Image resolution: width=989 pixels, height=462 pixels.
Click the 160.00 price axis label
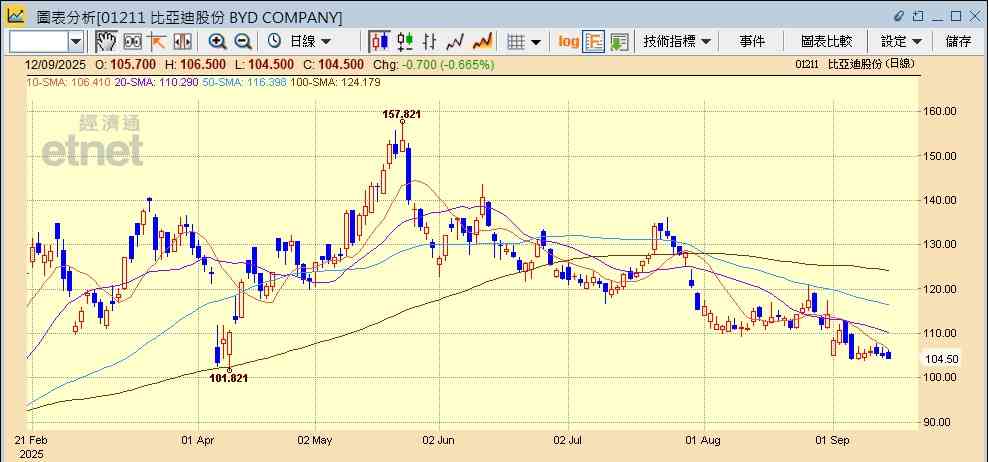point(941,111)
